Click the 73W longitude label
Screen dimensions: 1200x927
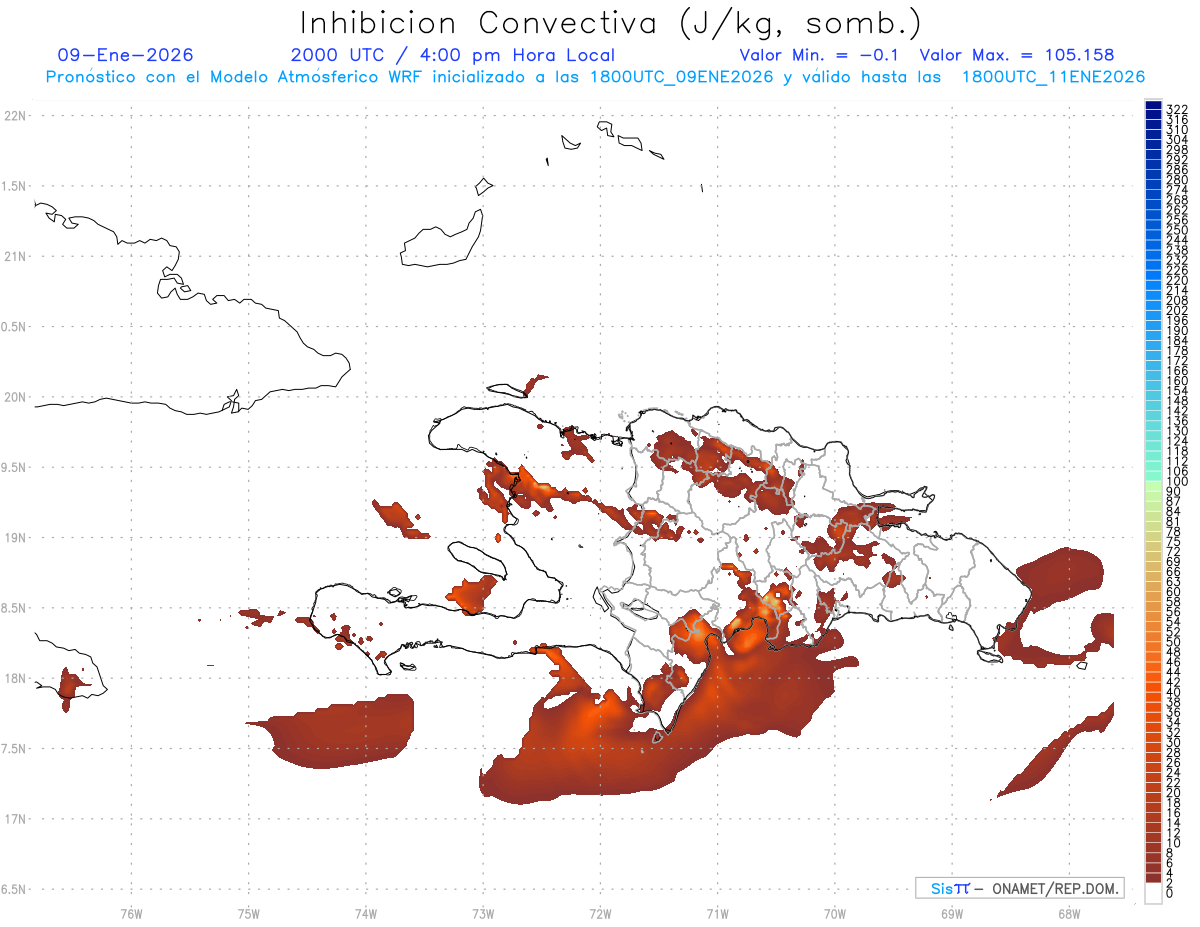click(483, 913)
